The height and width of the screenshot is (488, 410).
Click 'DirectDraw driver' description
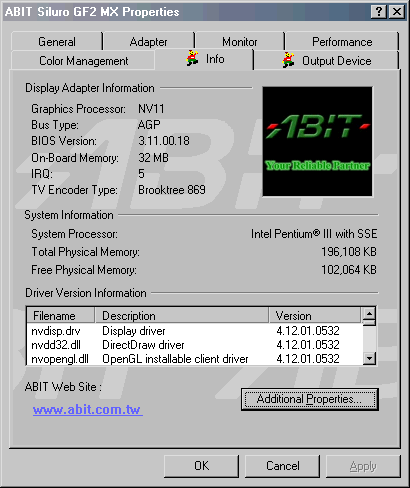143,345
